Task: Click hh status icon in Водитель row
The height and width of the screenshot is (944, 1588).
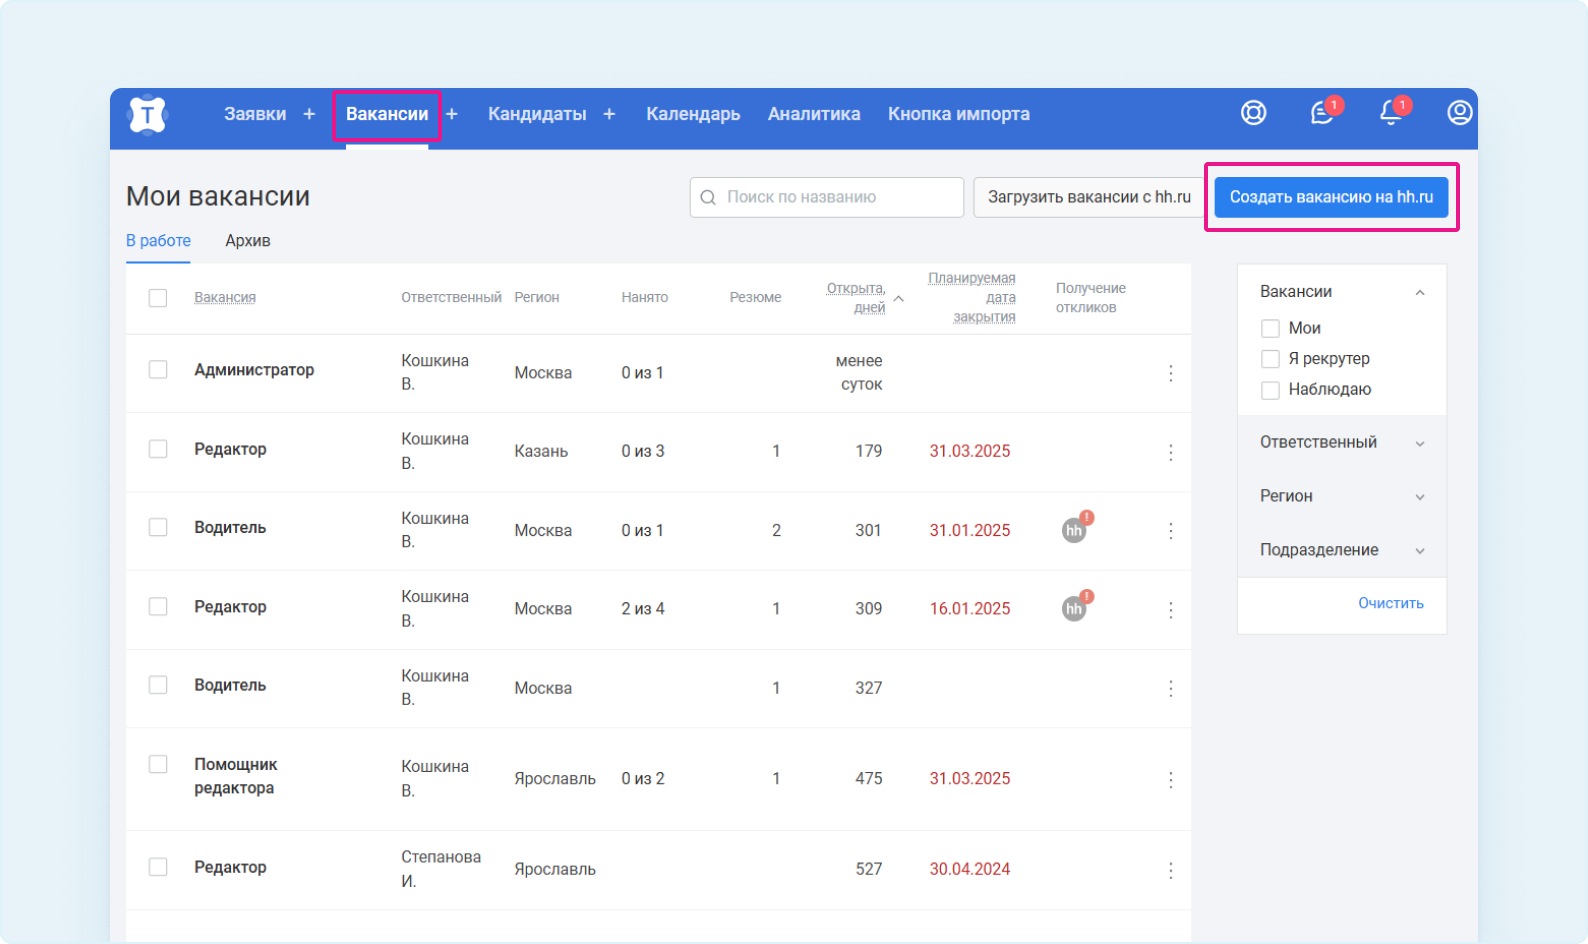Action: point(1074,530)
